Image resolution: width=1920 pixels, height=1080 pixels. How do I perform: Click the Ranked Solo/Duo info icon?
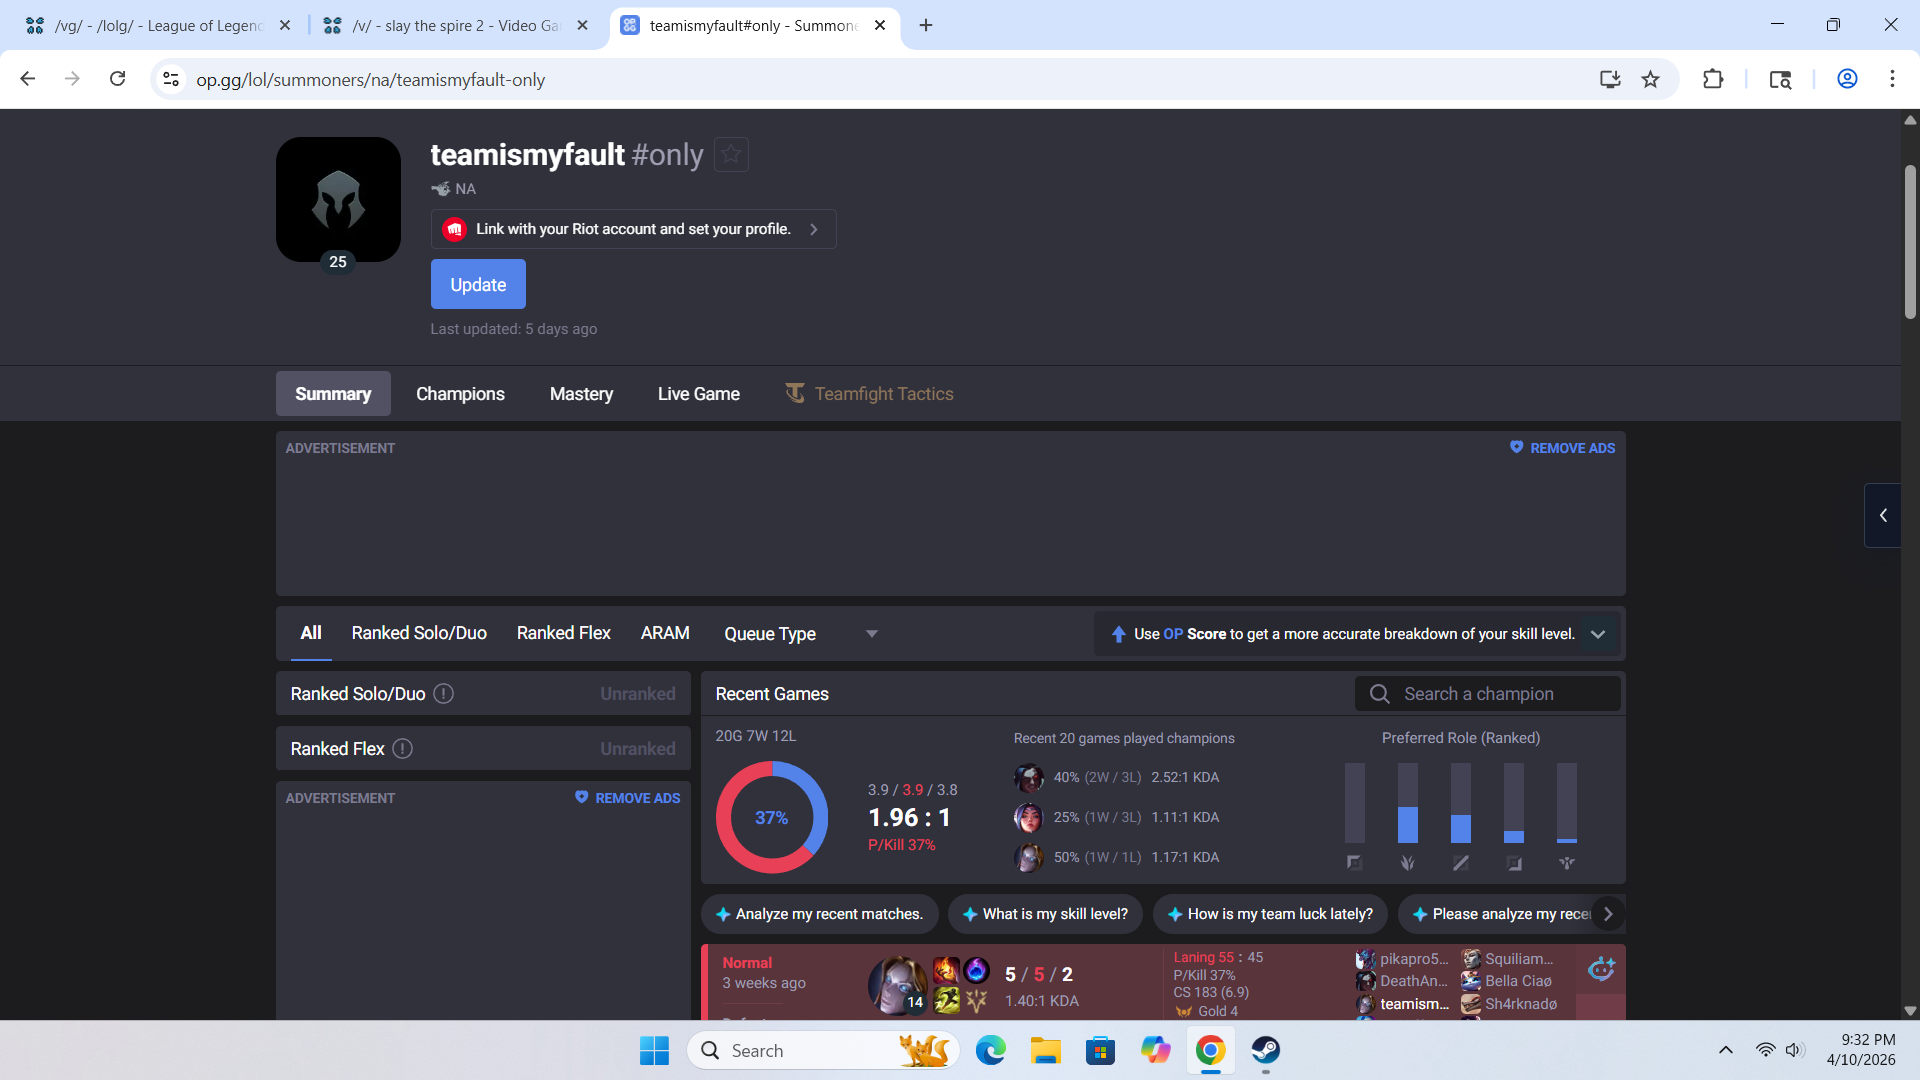[x=443, y=694]
